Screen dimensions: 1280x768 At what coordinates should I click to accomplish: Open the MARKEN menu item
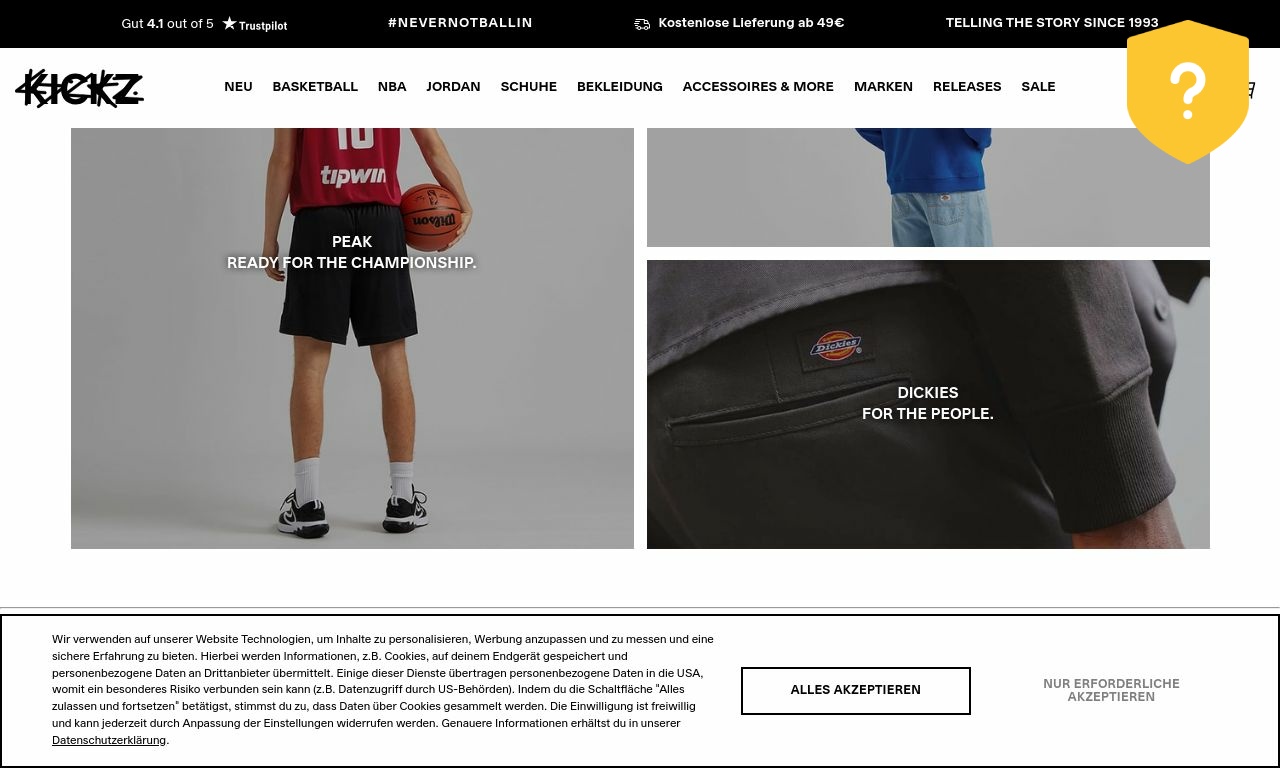[883, 87]
